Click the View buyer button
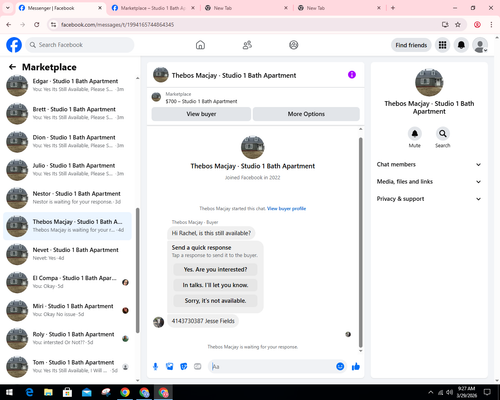The width and height of the screenshot is (500, 400). click(x=201, y=114)
